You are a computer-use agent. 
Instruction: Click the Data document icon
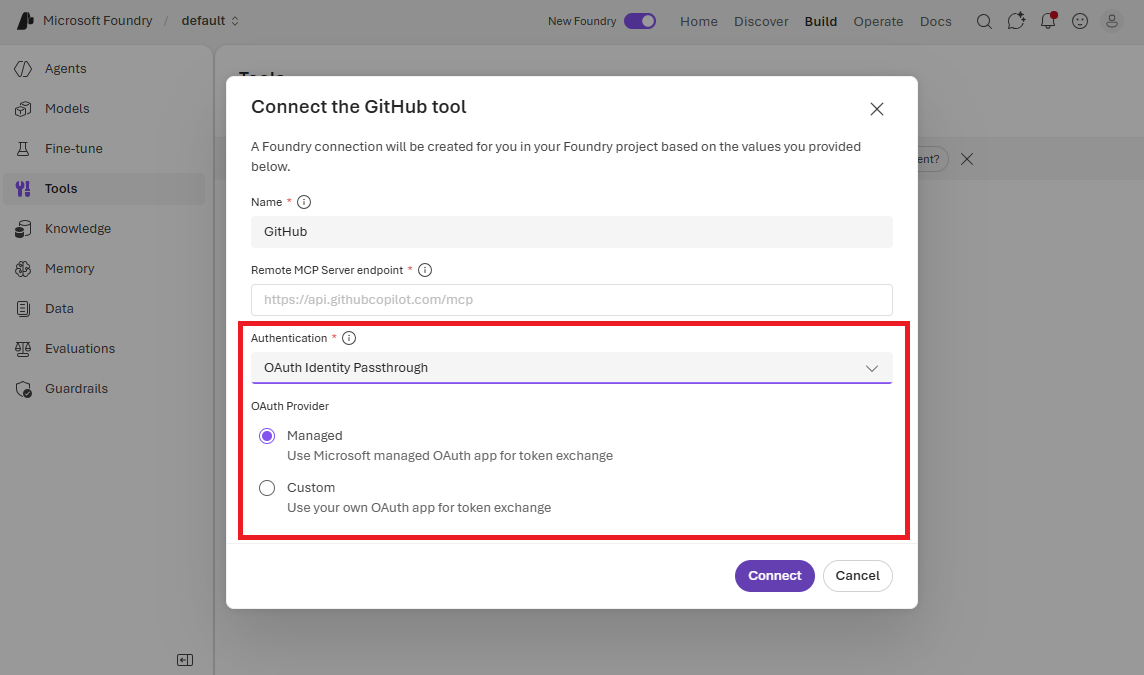pos(23,309)
